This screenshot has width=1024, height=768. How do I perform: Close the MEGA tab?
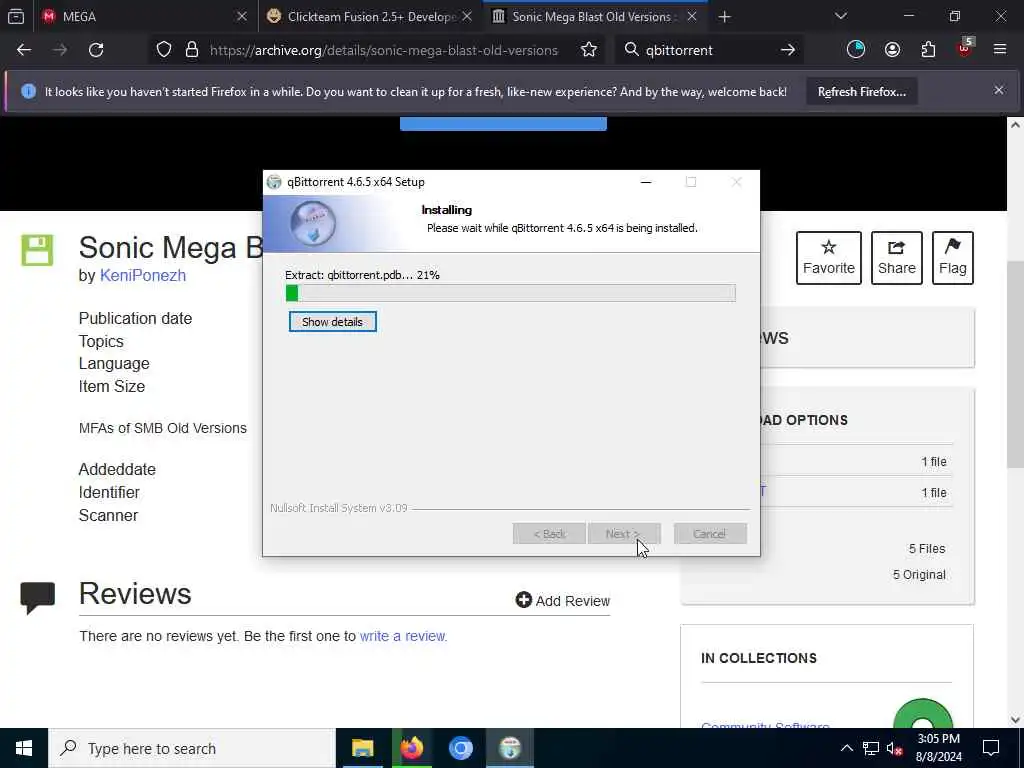click(242, 16)
